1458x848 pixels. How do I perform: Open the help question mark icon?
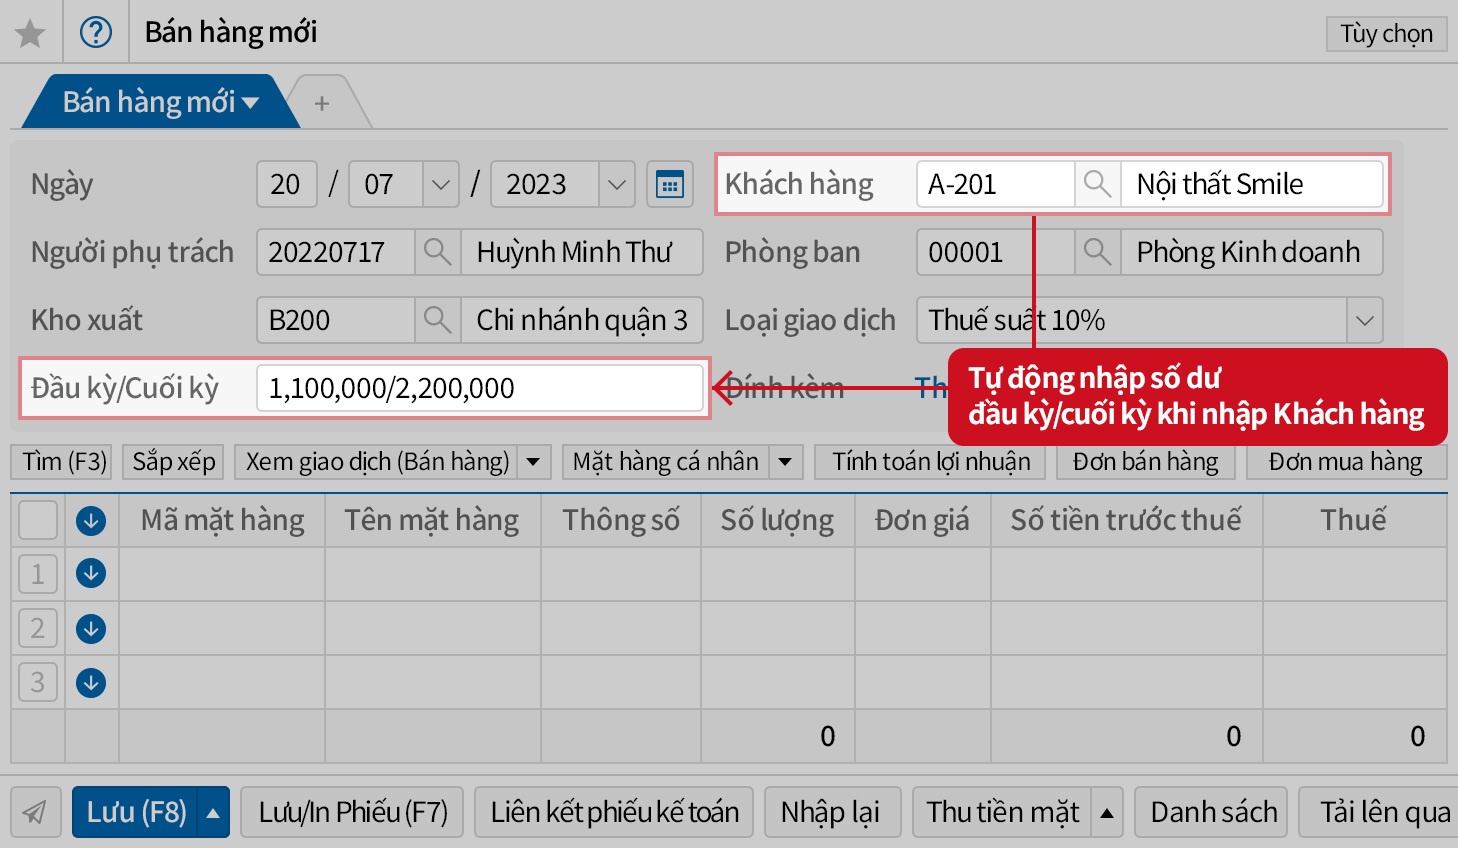(96, 33)
